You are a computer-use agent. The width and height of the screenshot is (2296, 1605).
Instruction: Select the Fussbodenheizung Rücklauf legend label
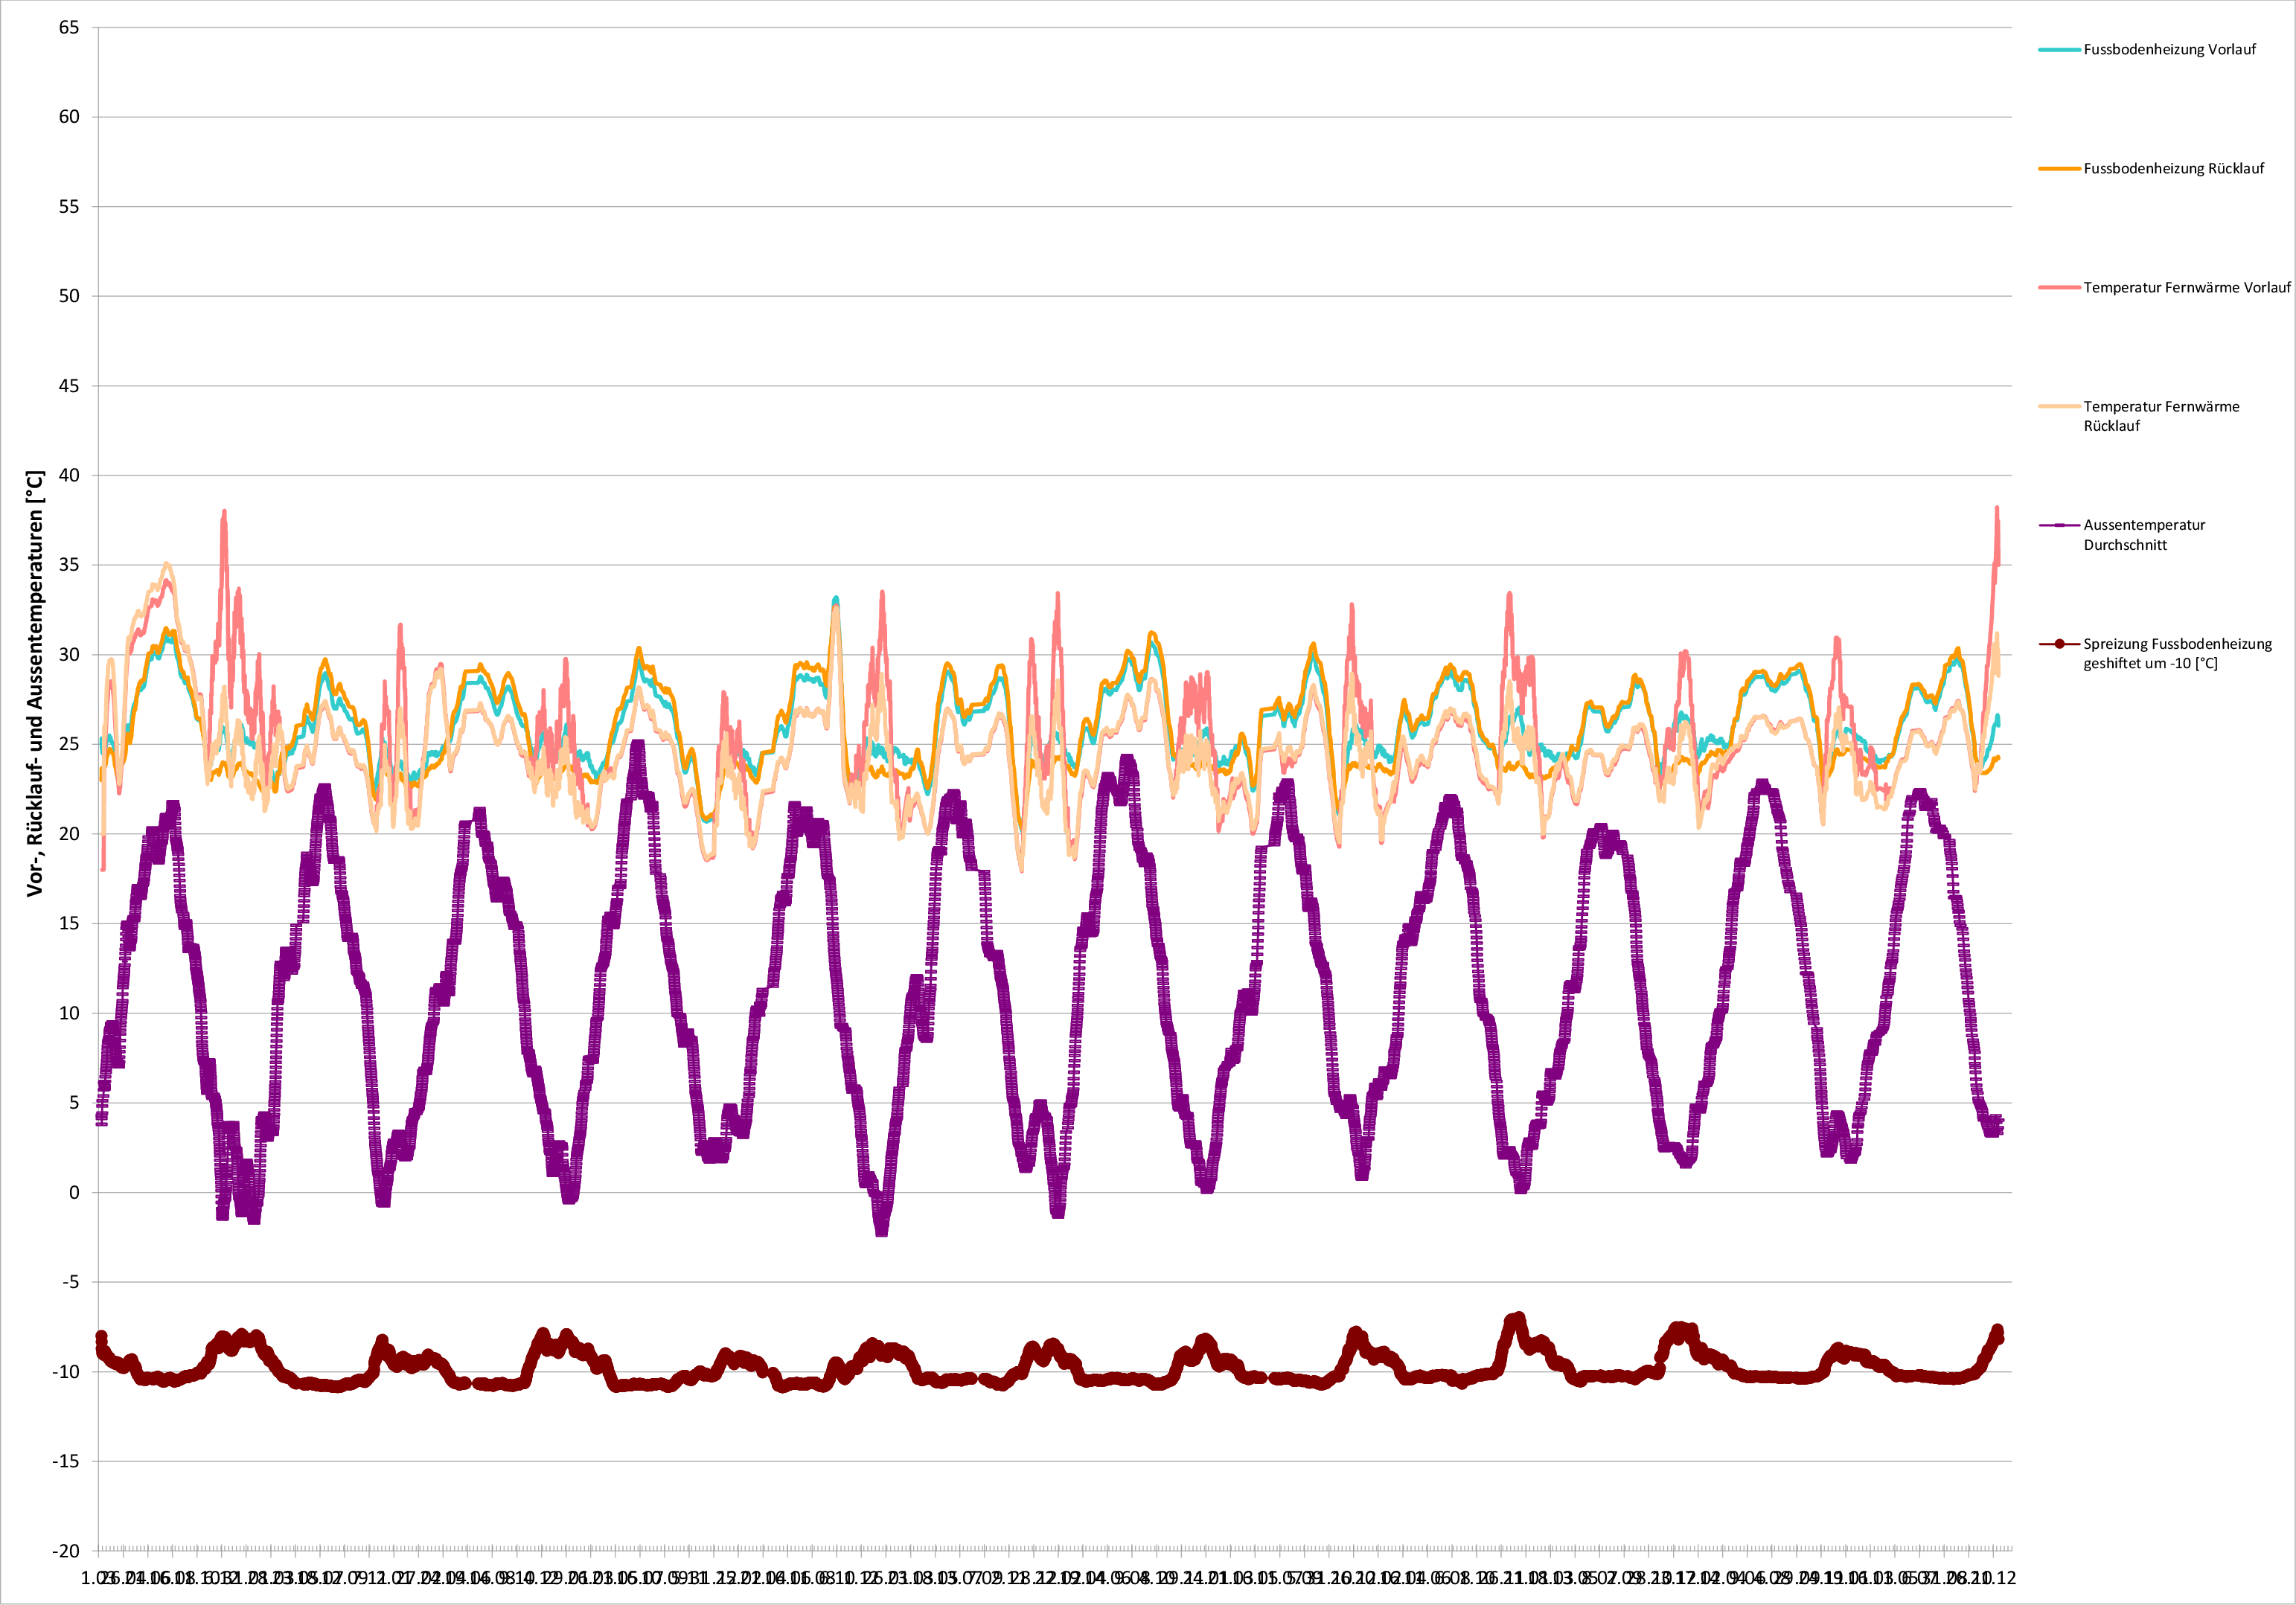click(x=2173, y=168)
